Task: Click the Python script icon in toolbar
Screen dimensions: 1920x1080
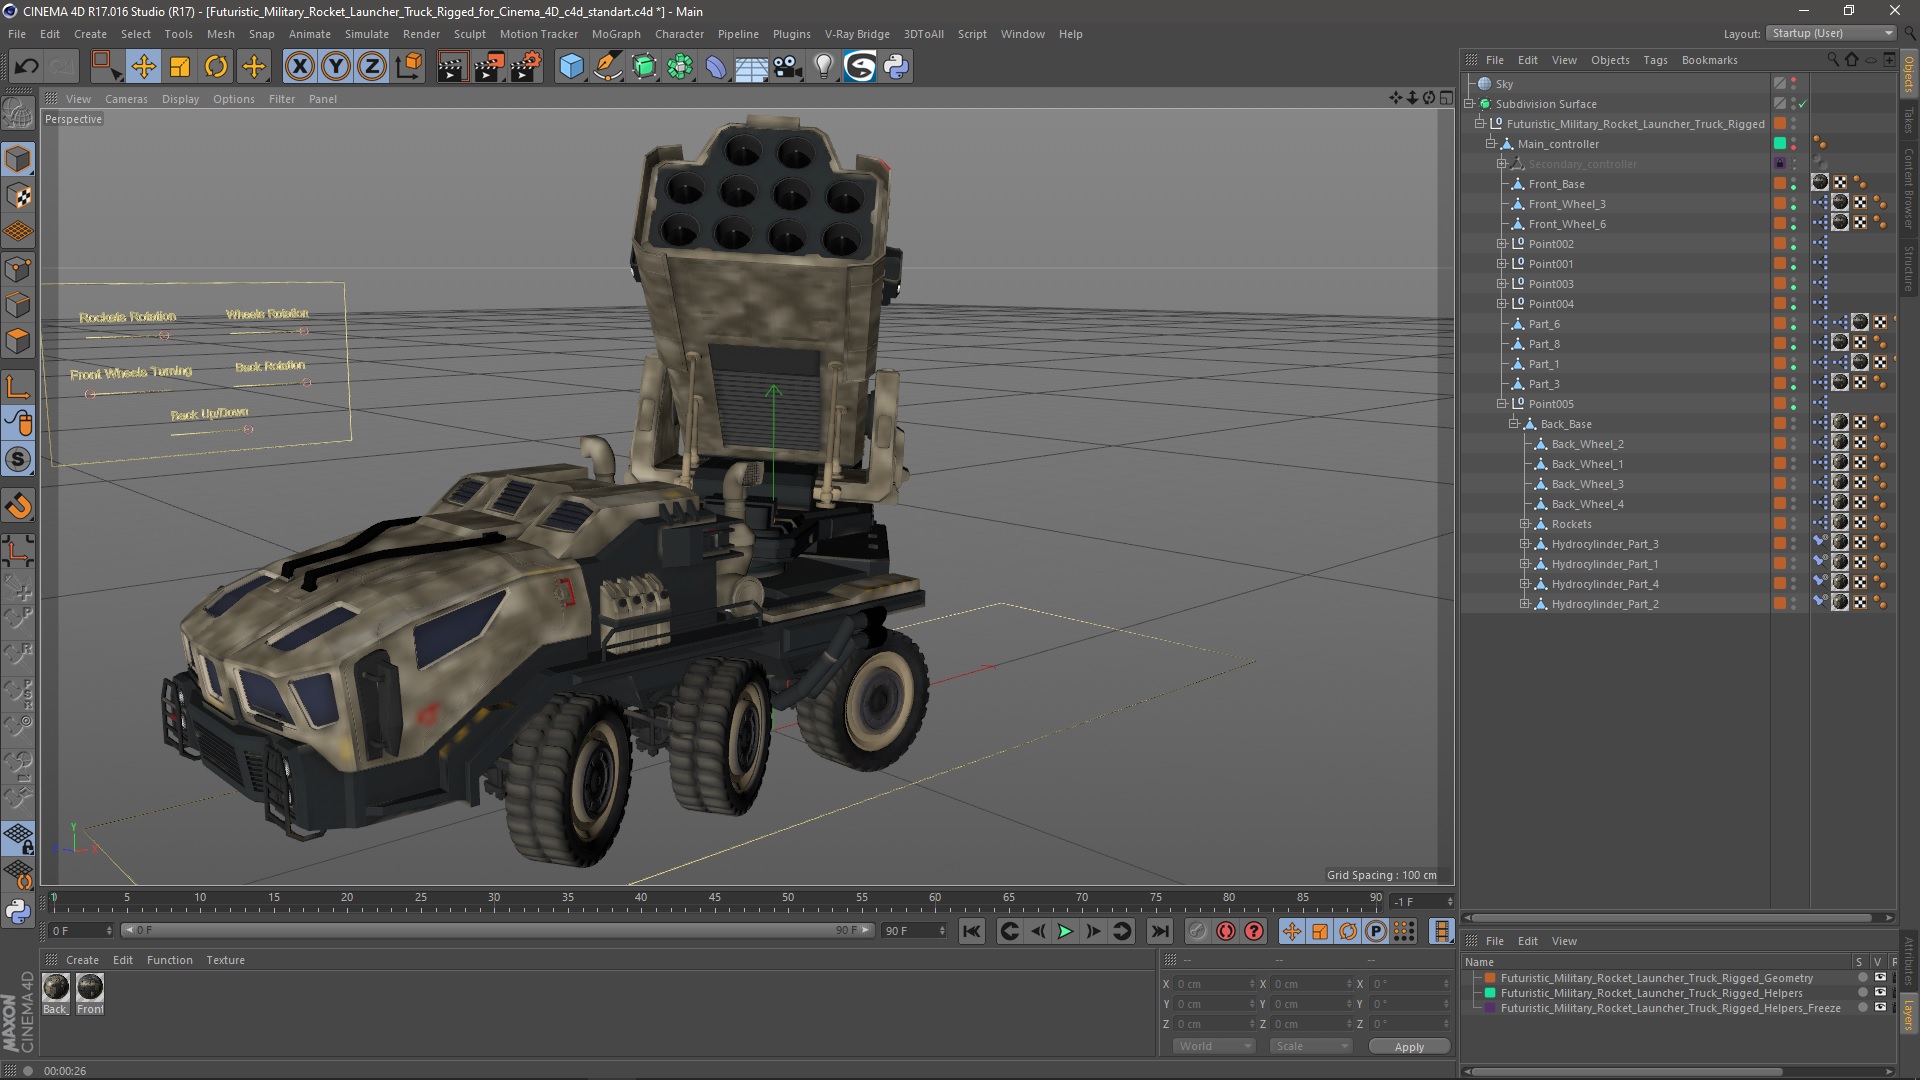Action: point(896,67)
